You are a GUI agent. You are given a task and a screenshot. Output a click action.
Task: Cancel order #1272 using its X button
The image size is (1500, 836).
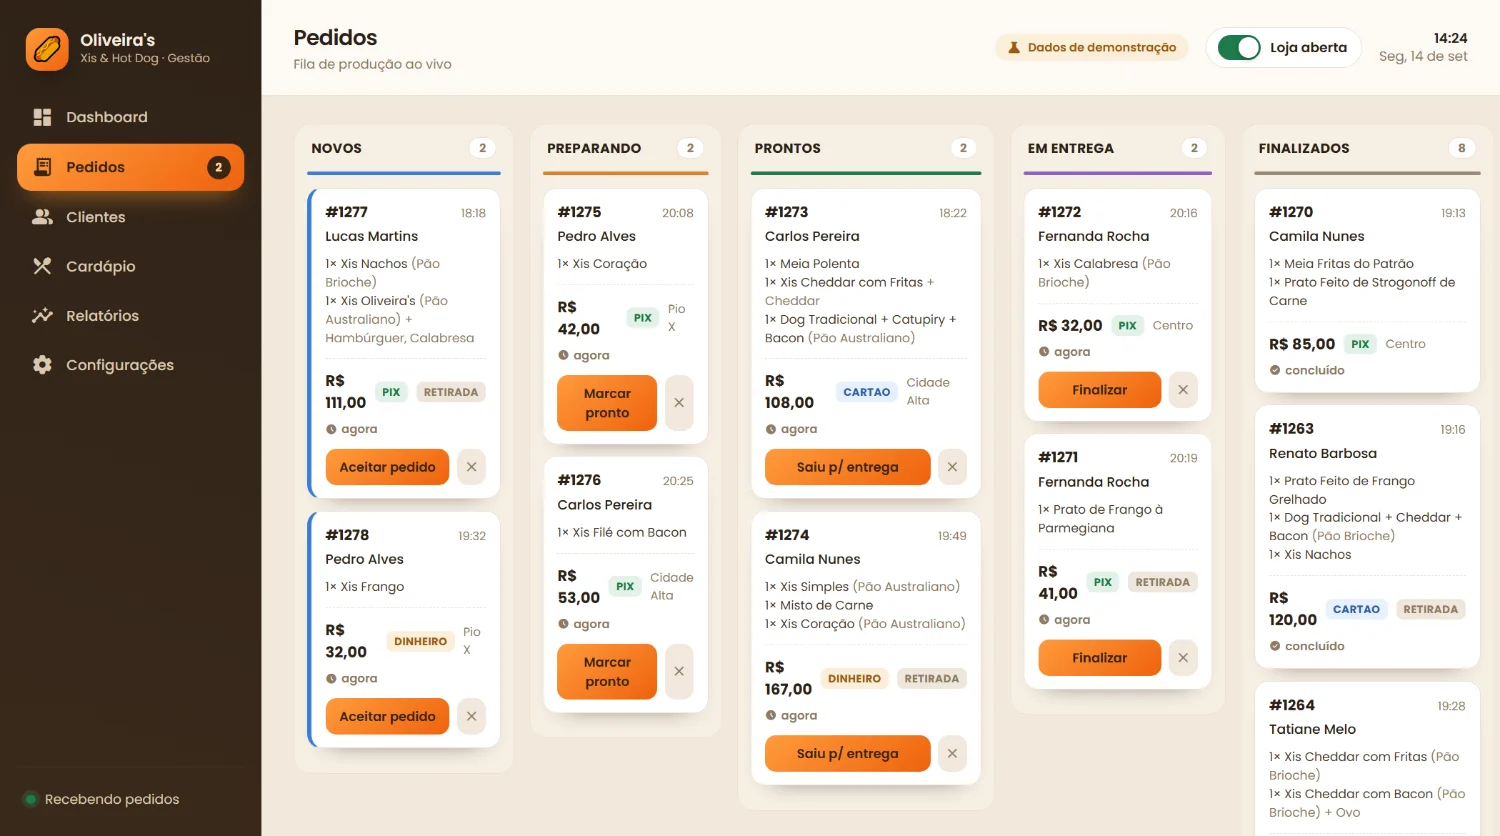1183,390
